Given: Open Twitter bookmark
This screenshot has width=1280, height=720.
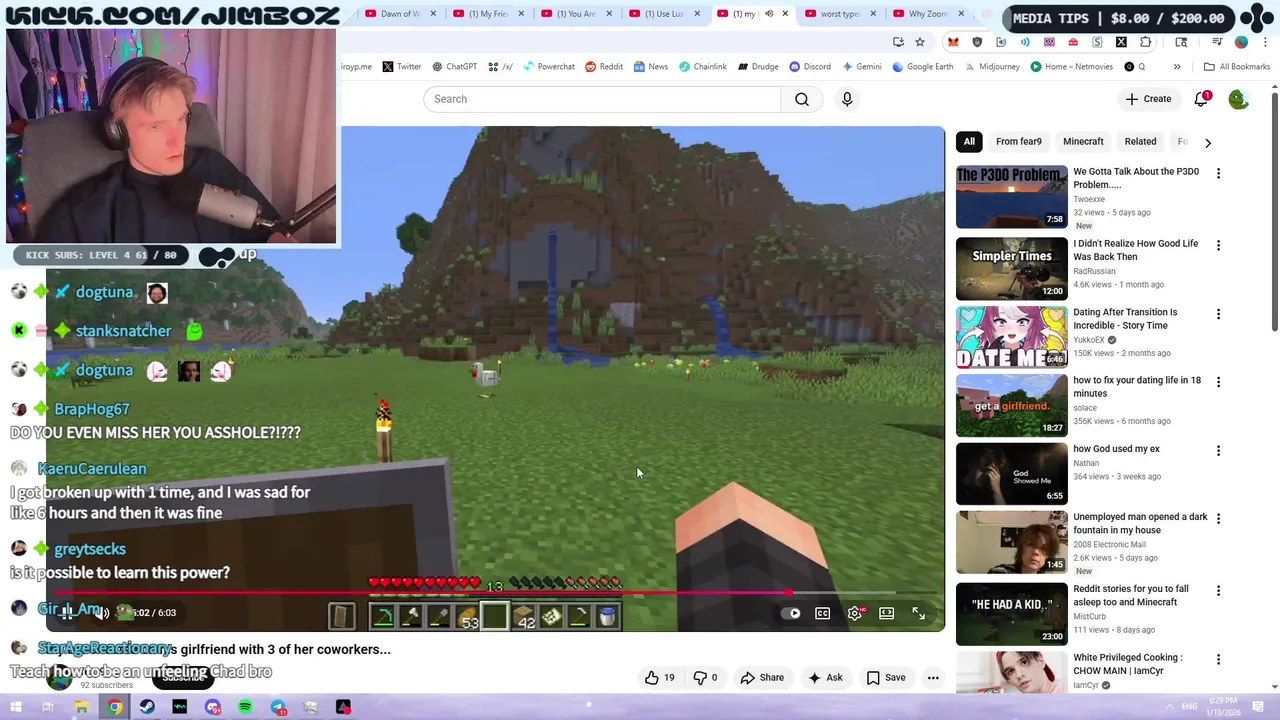Looking at the screenshot, I should pos(401,67).
